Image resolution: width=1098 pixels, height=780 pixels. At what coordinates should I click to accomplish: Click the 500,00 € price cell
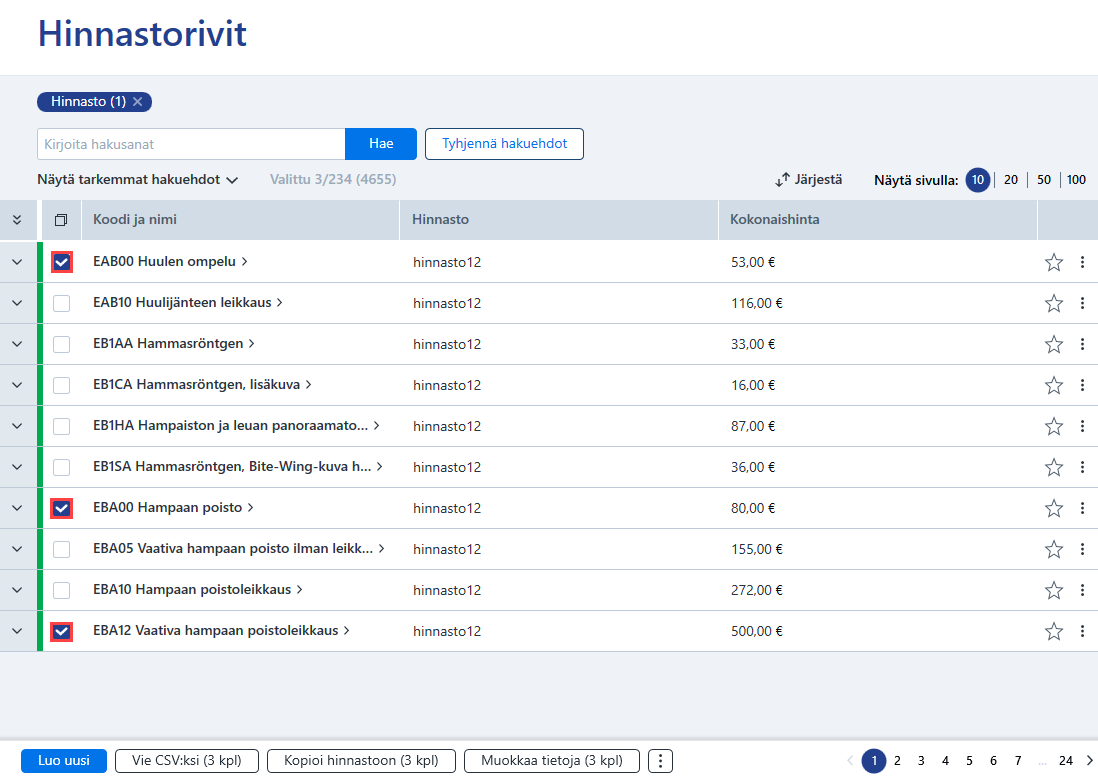click(756, 632)
